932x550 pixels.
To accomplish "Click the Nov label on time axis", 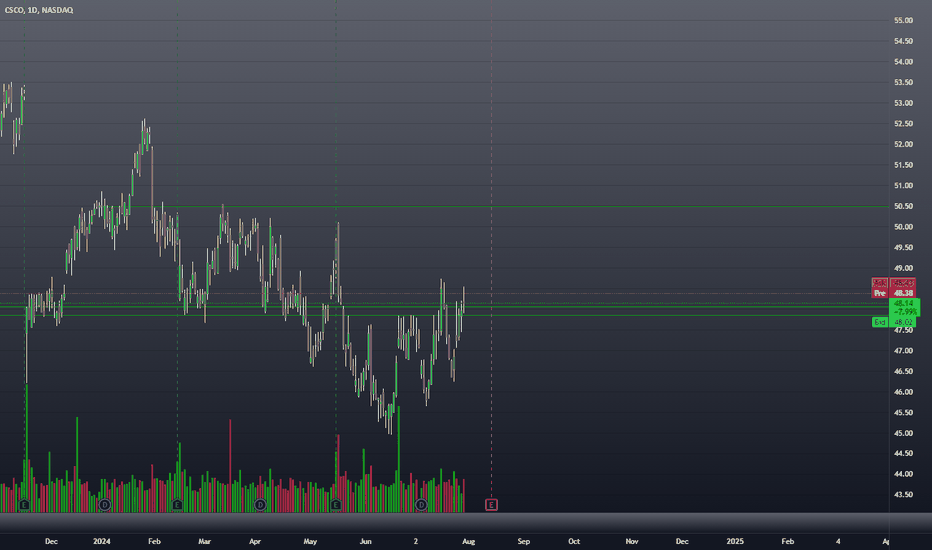I will pos(632,541).
